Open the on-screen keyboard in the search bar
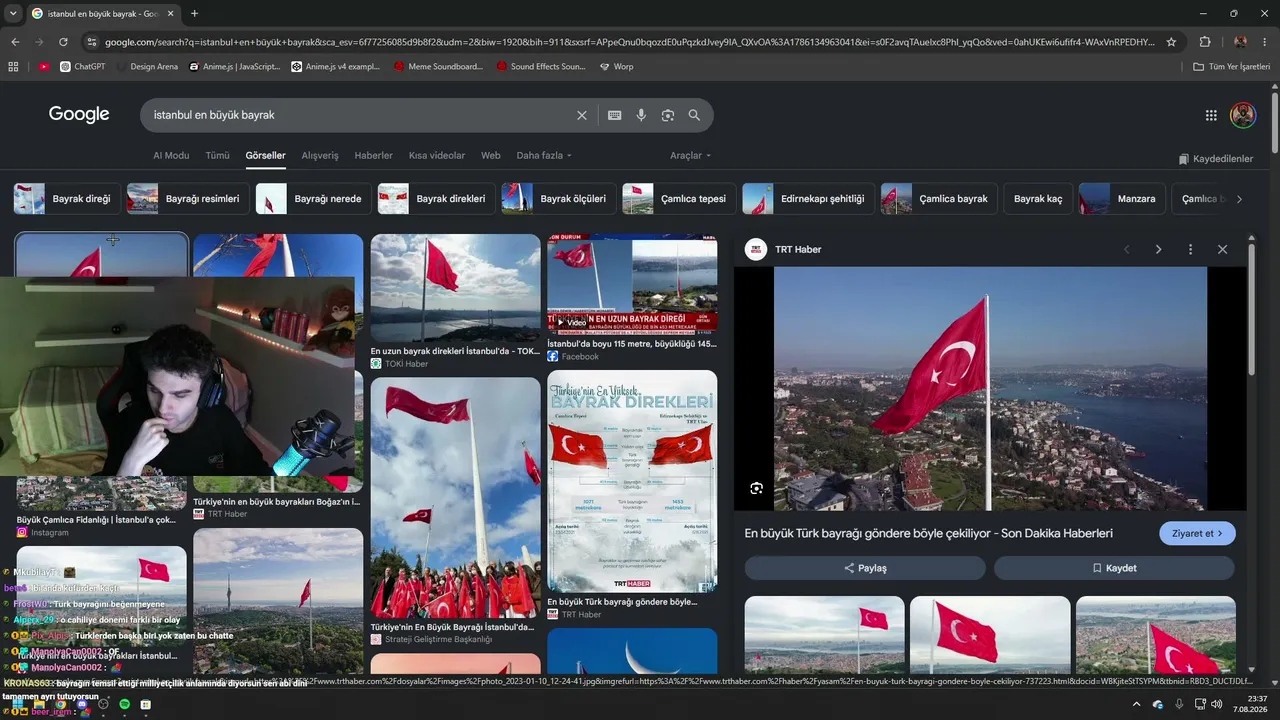This screenshot has height=720, width=1280. [615, 115]
